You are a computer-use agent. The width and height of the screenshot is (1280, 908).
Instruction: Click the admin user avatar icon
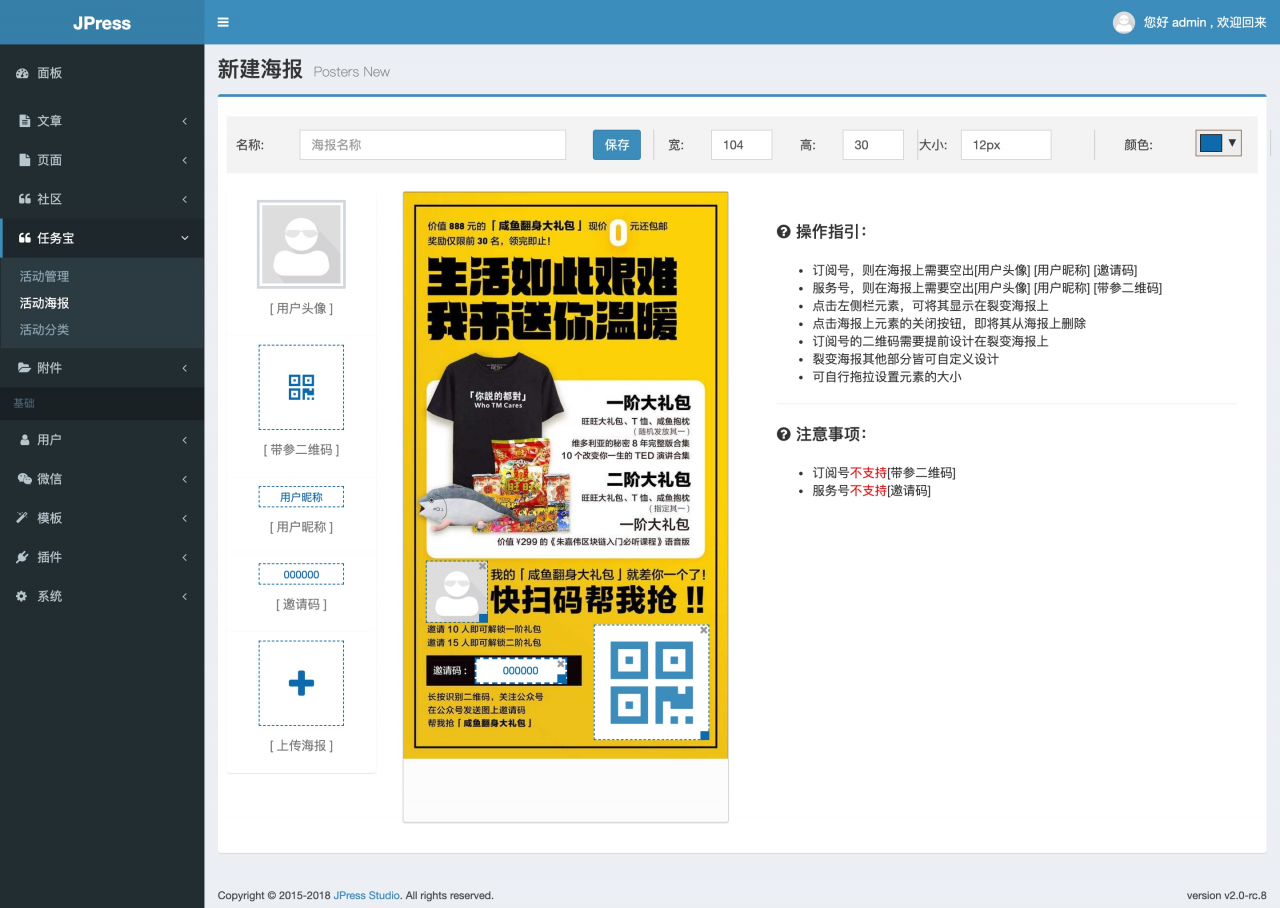pos(1124,22)
